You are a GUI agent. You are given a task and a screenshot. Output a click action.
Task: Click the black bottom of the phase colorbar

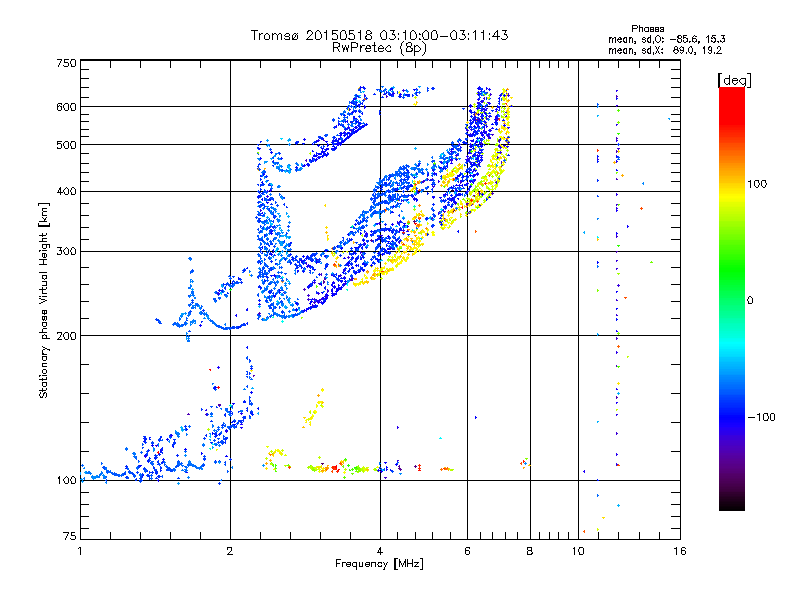click(732, 503)
